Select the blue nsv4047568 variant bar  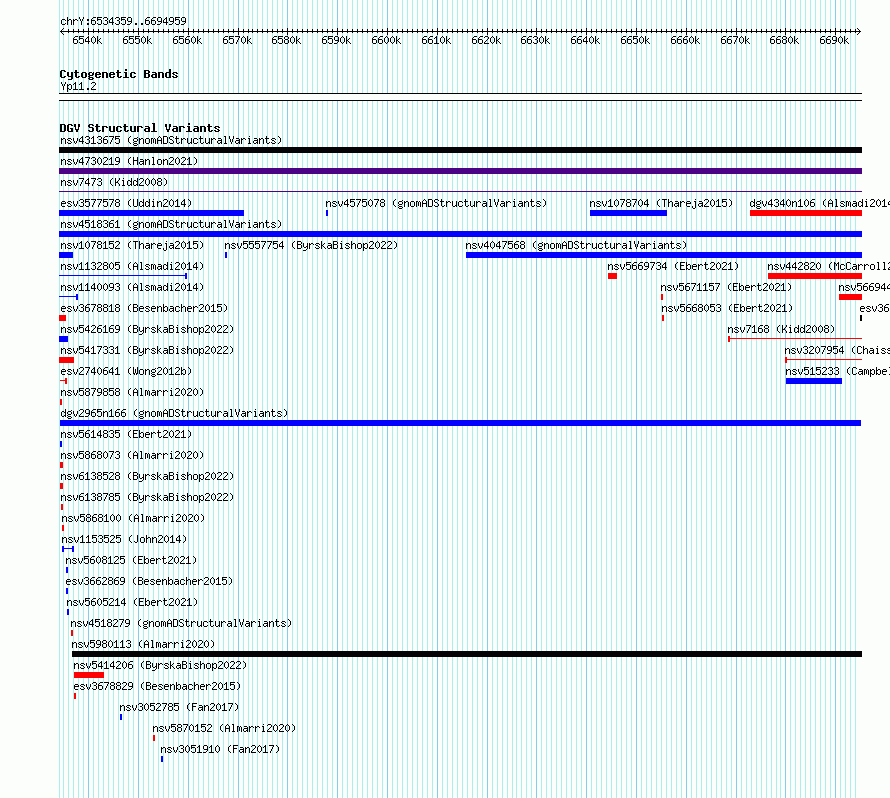[664, 255]
